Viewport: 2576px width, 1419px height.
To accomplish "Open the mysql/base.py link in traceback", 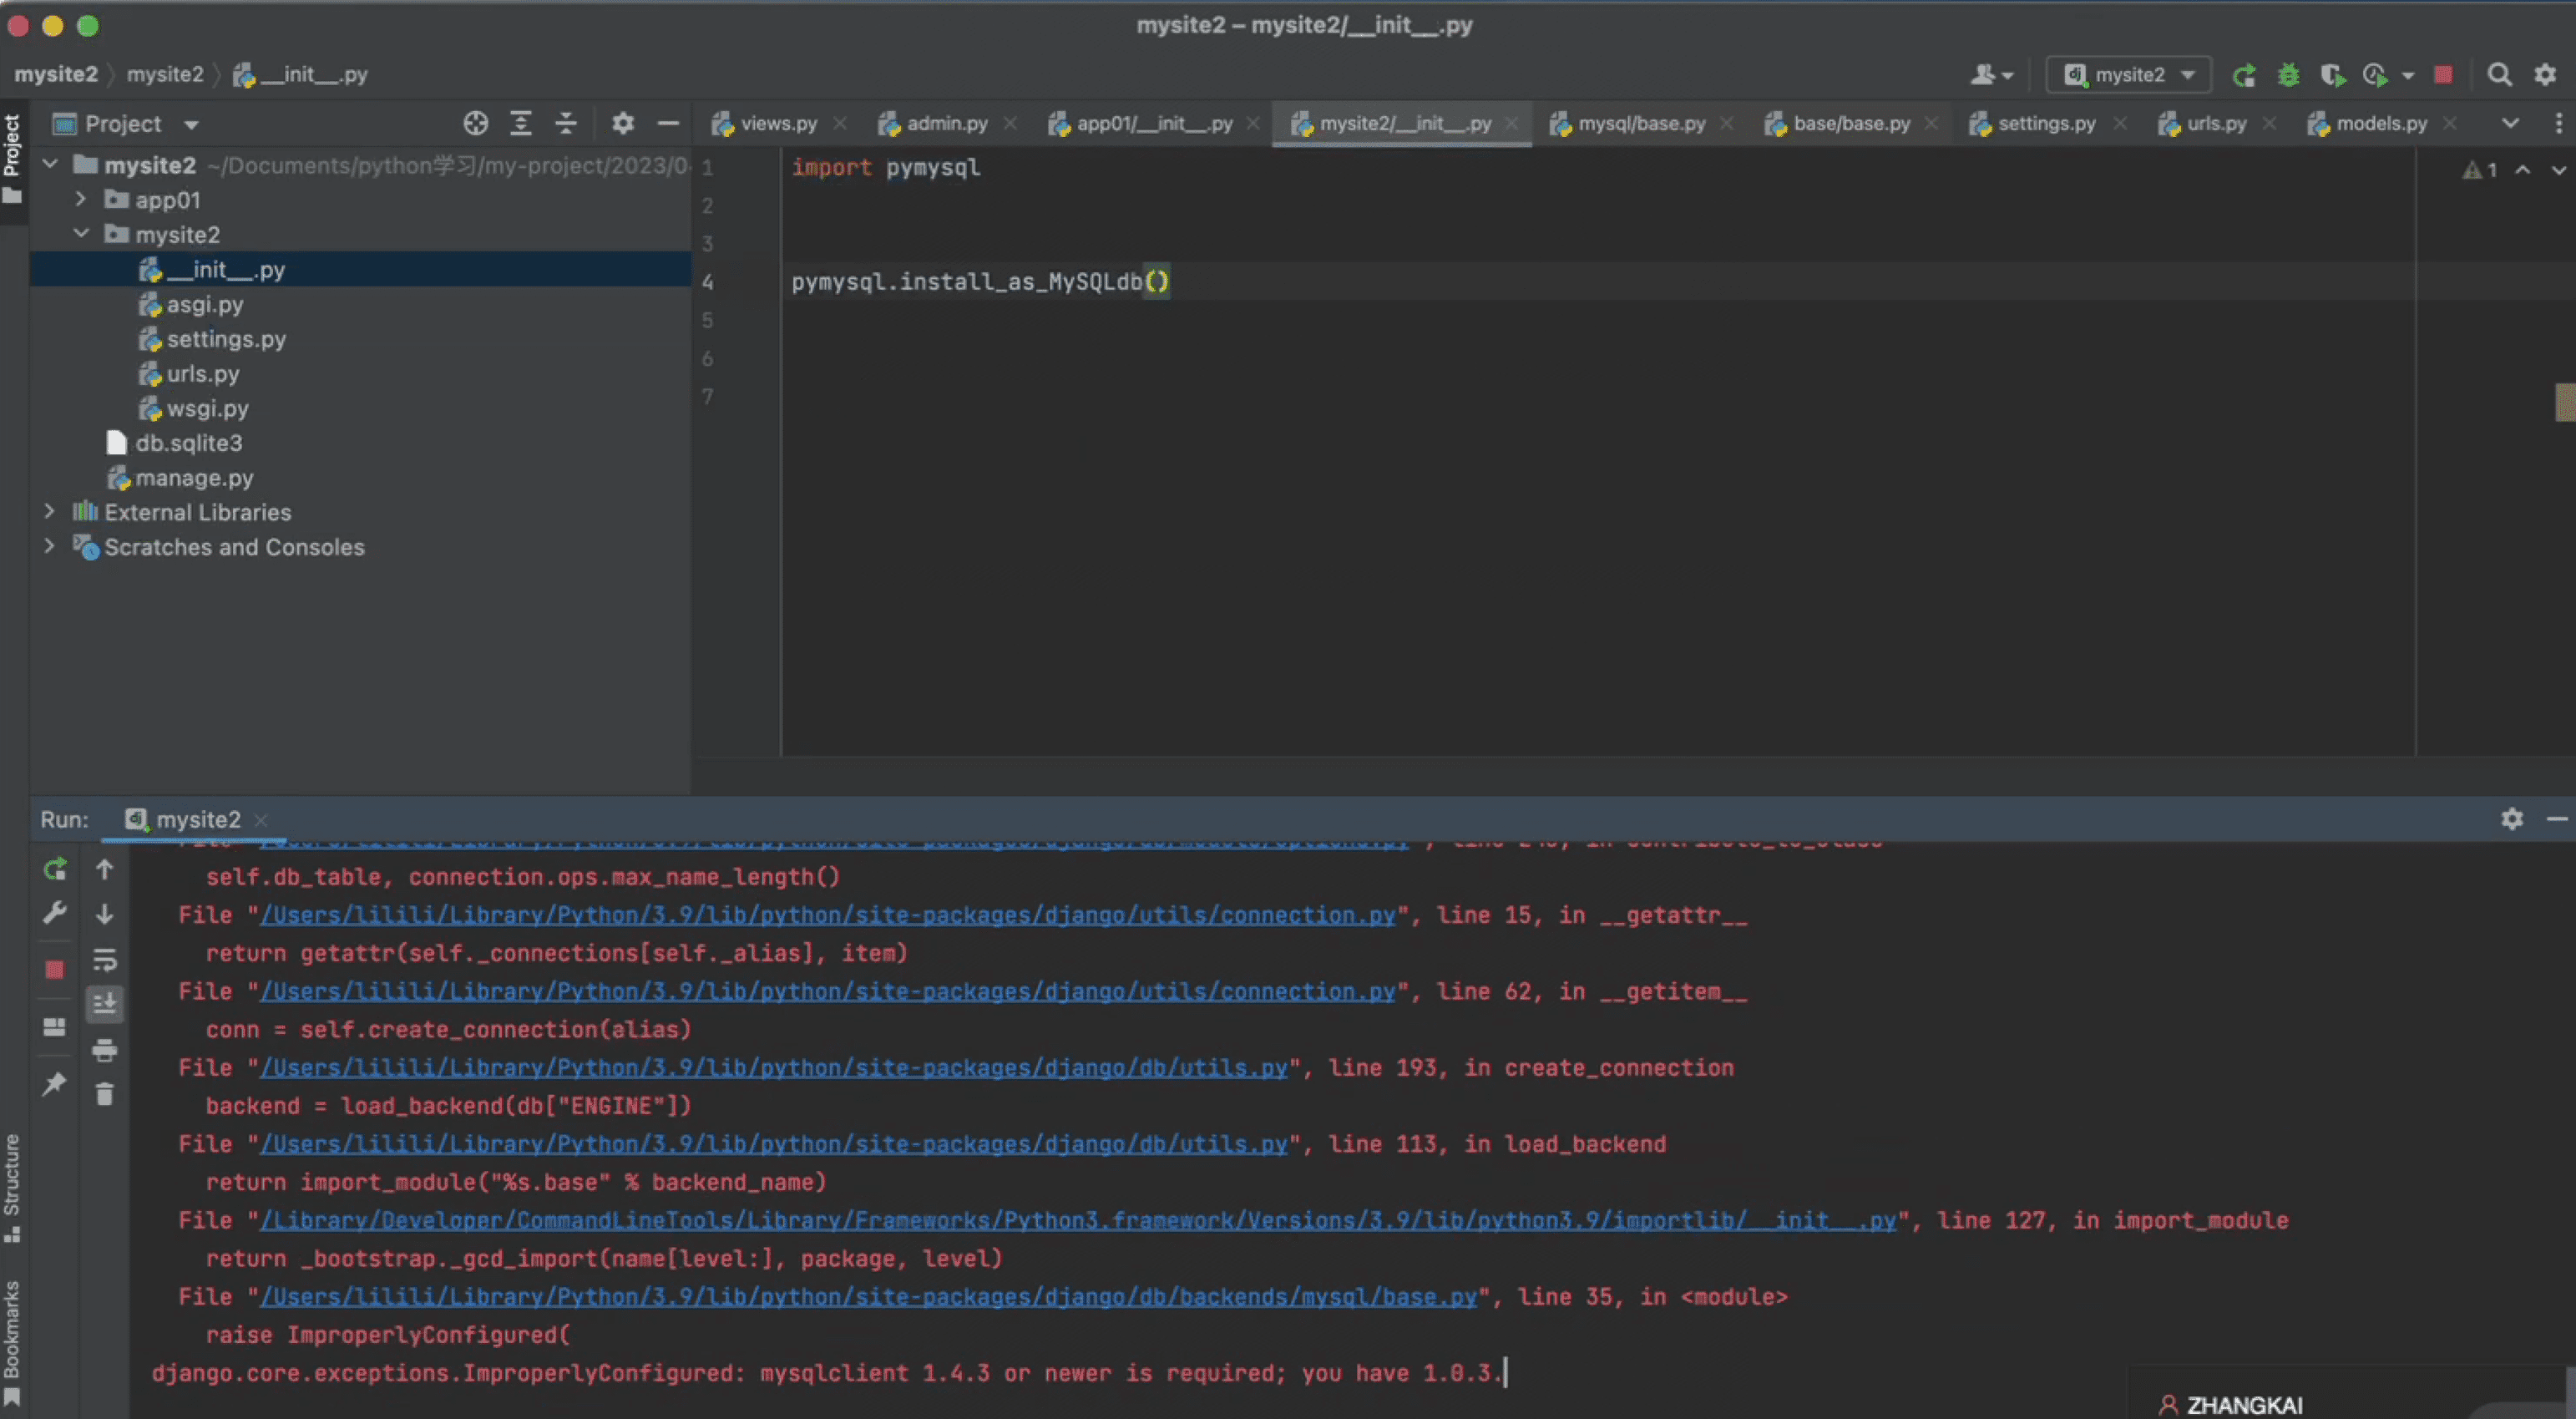I will pos(868,1296).
